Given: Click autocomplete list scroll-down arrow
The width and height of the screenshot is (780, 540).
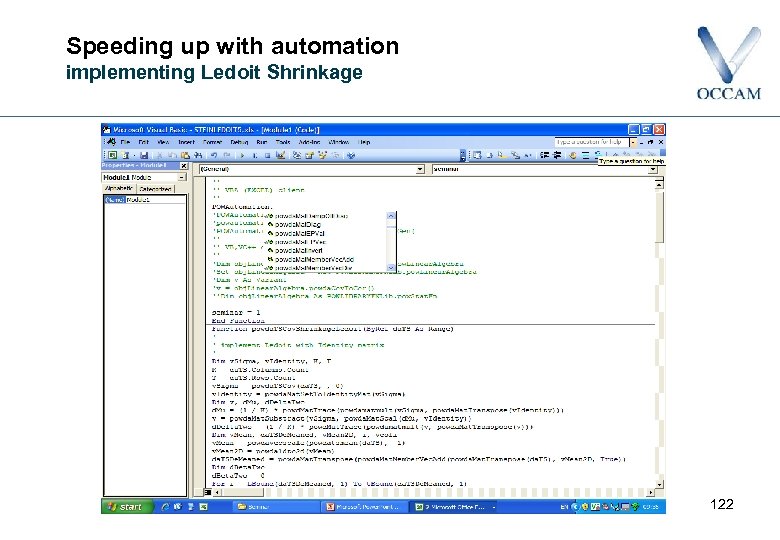Looking at the screenshot, I should [x=391, y=268].
